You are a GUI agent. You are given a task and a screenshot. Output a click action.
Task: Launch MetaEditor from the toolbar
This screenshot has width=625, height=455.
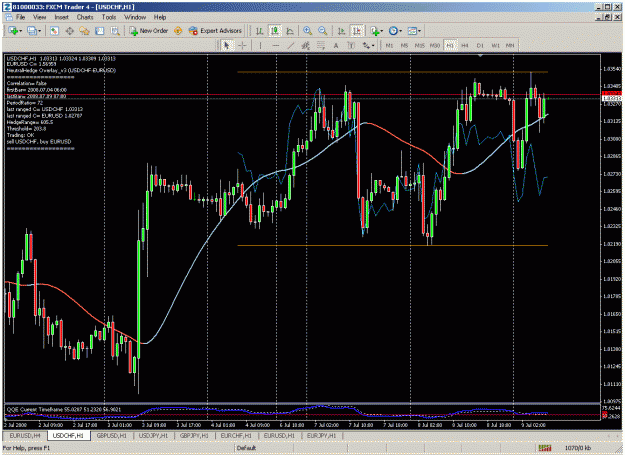pyautogui.click(x=178, y=31)
